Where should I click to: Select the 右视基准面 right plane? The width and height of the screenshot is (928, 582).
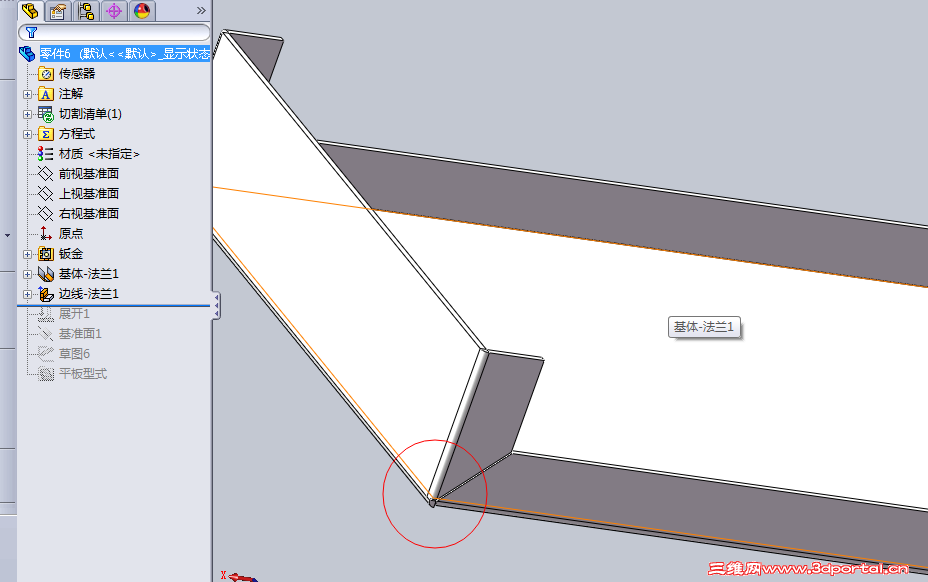89,213
